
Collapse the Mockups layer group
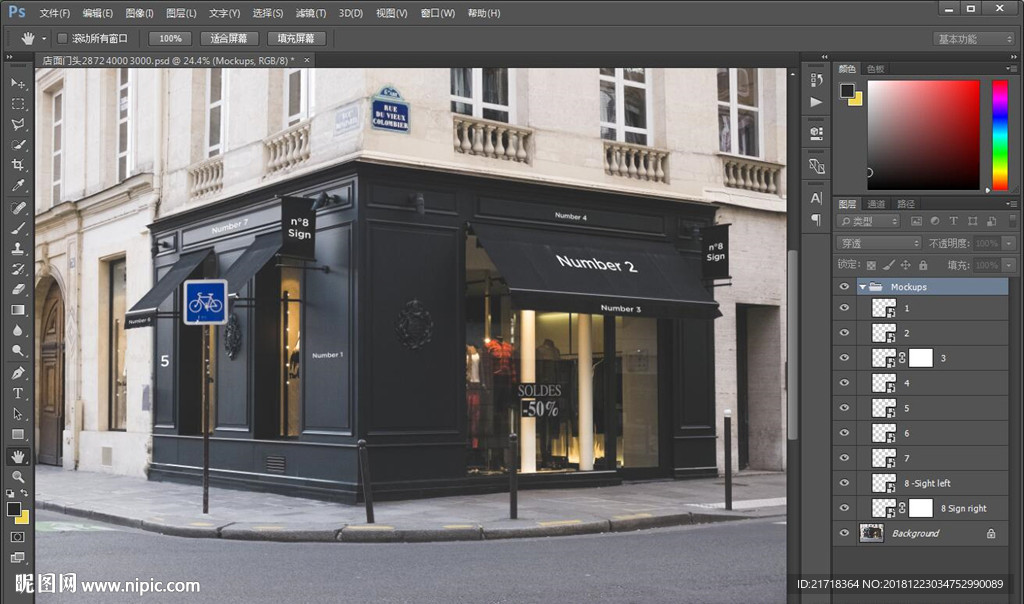[862, 287]
